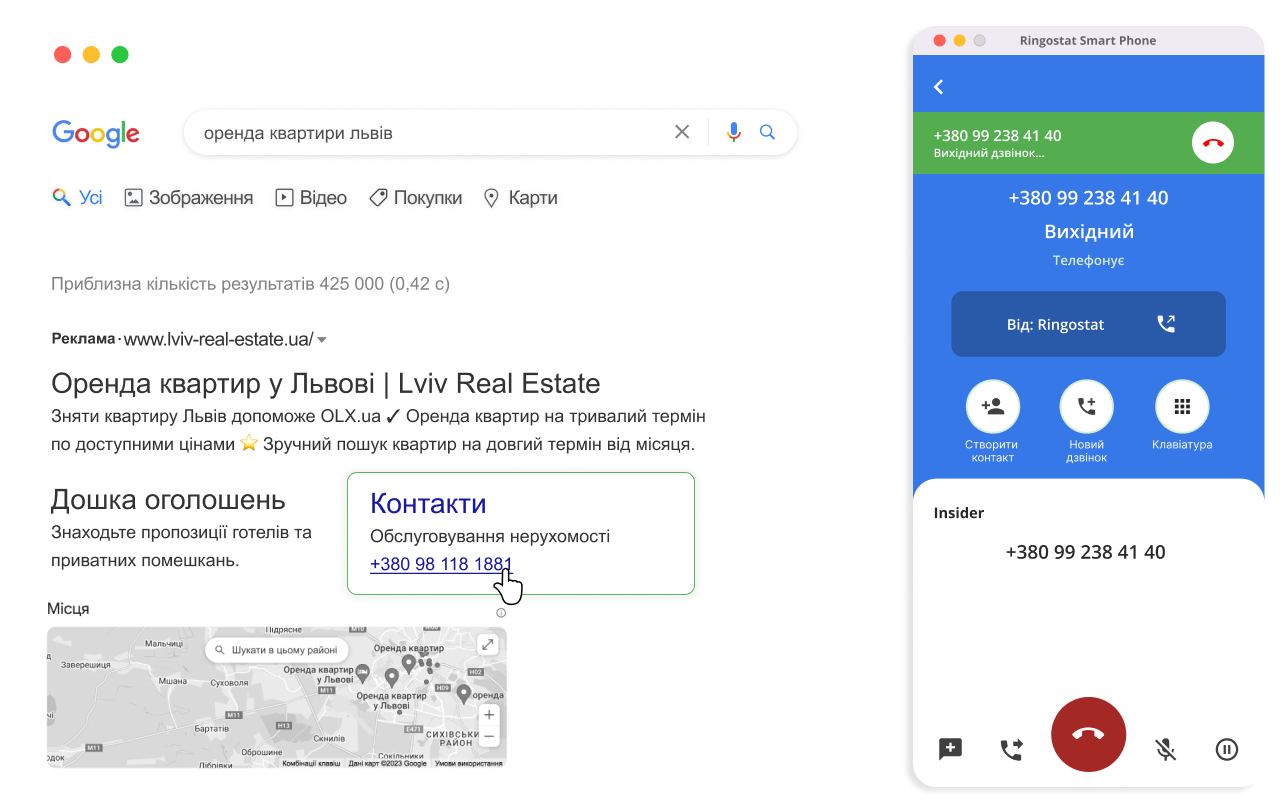Start a Новий дзвінок
This screenshot has height=812, width=1280.
[1086, 407]
